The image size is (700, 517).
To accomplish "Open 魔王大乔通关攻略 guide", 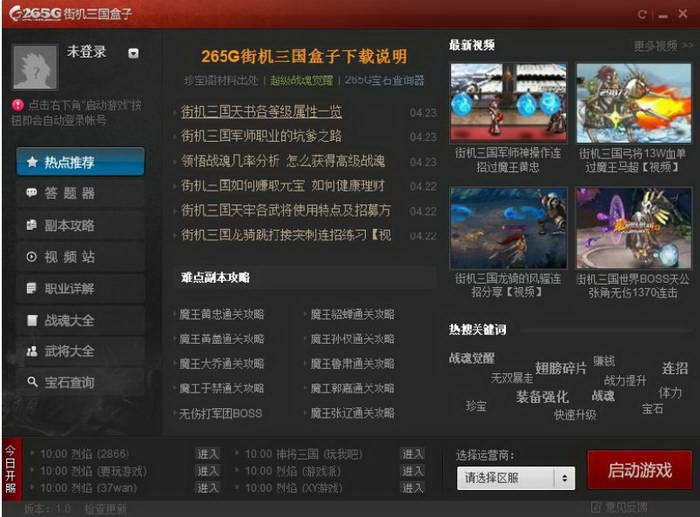I will (221, 364).
